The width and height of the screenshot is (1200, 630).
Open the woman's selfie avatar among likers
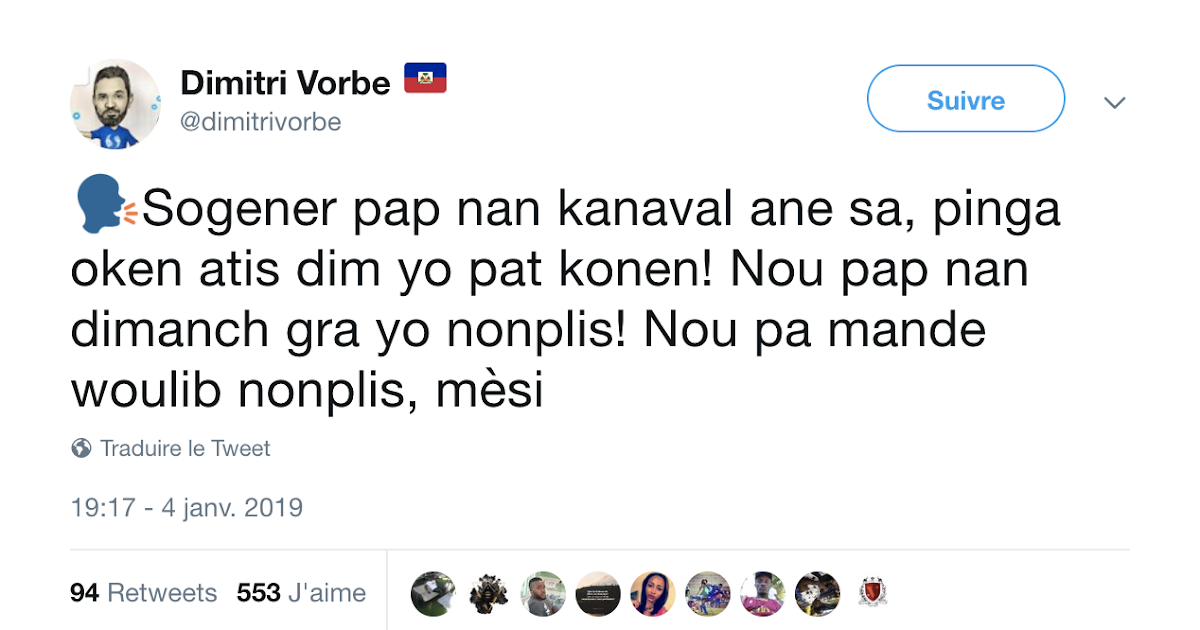click(x=653, y=594)
